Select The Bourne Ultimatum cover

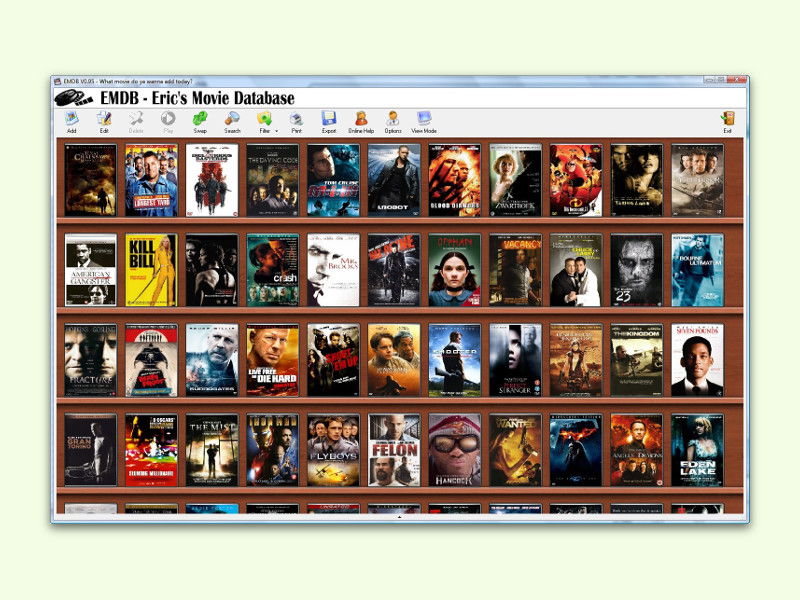pos(697,270)
